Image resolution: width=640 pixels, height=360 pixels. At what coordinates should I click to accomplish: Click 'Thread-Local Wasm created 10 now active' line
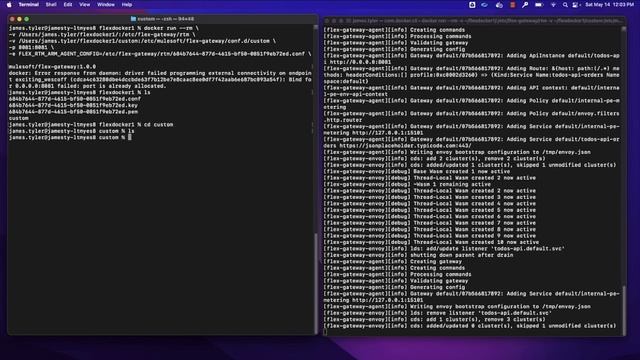(x=431, y=242)
